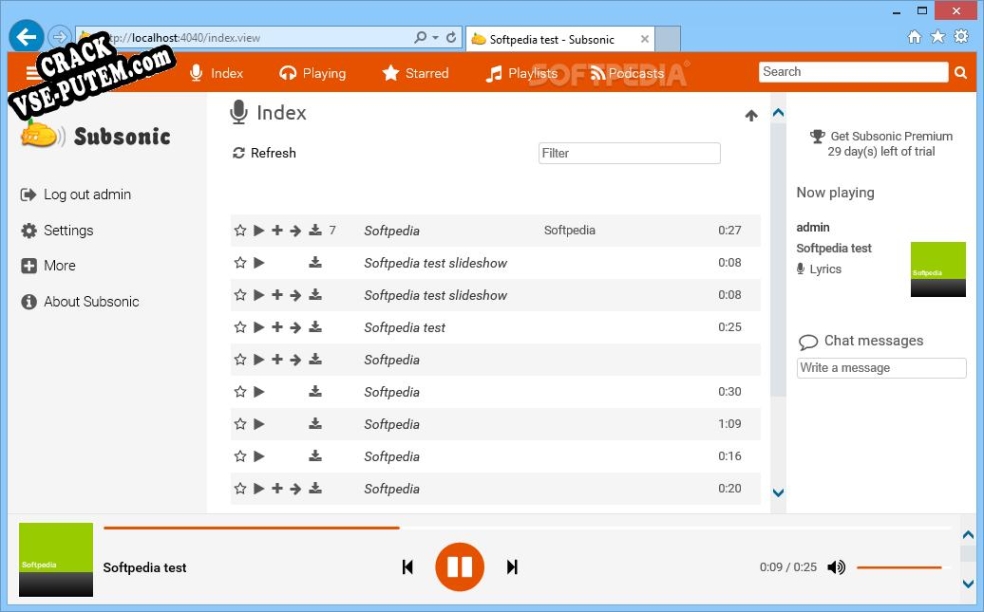The width and height of the screenshot is (984, 612).
Task: Click the Search text field
Action: (853, 72)
